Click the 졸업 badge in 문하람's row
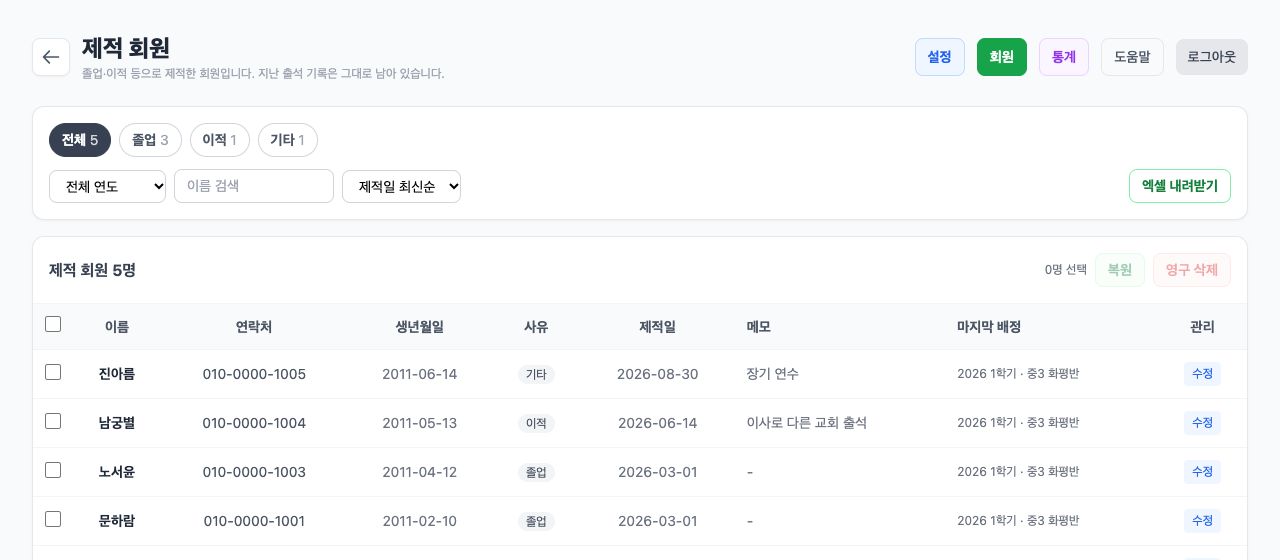The width and height of the screenshot is (1280, 560). pyautogui.click(x=536, y=521)
